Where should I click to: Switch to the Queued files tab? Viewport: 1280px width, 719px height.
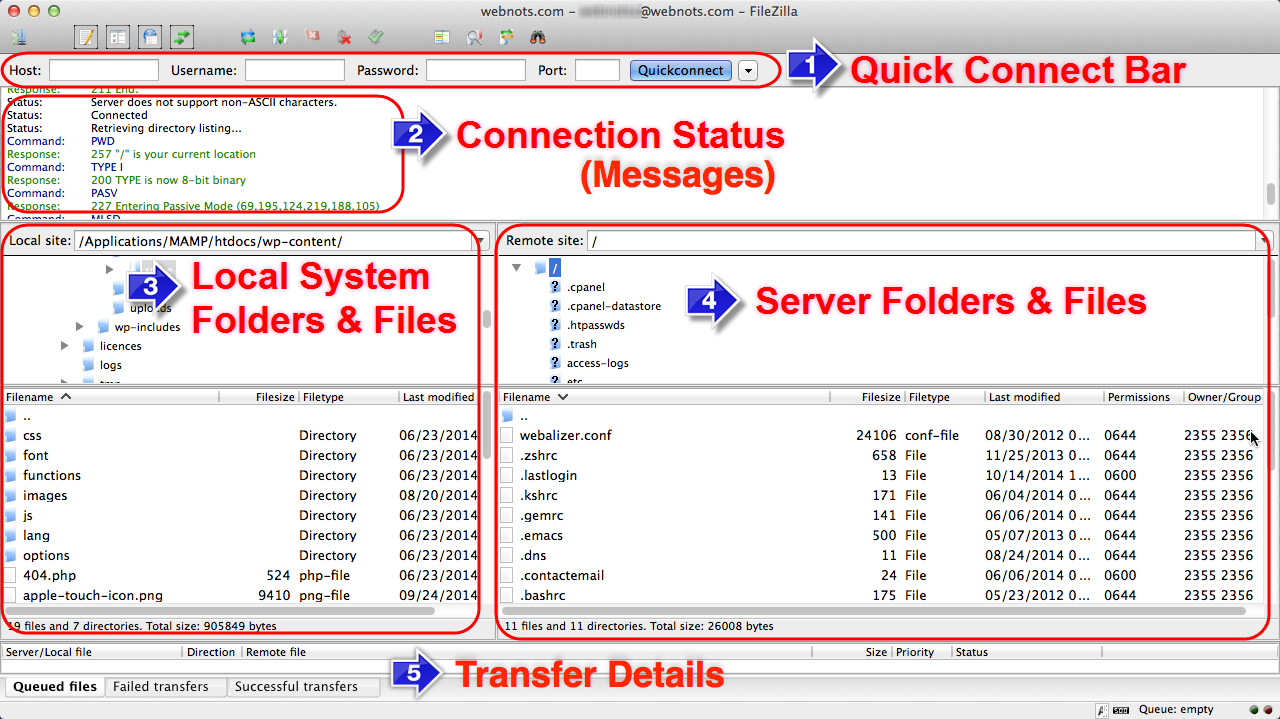55,687
